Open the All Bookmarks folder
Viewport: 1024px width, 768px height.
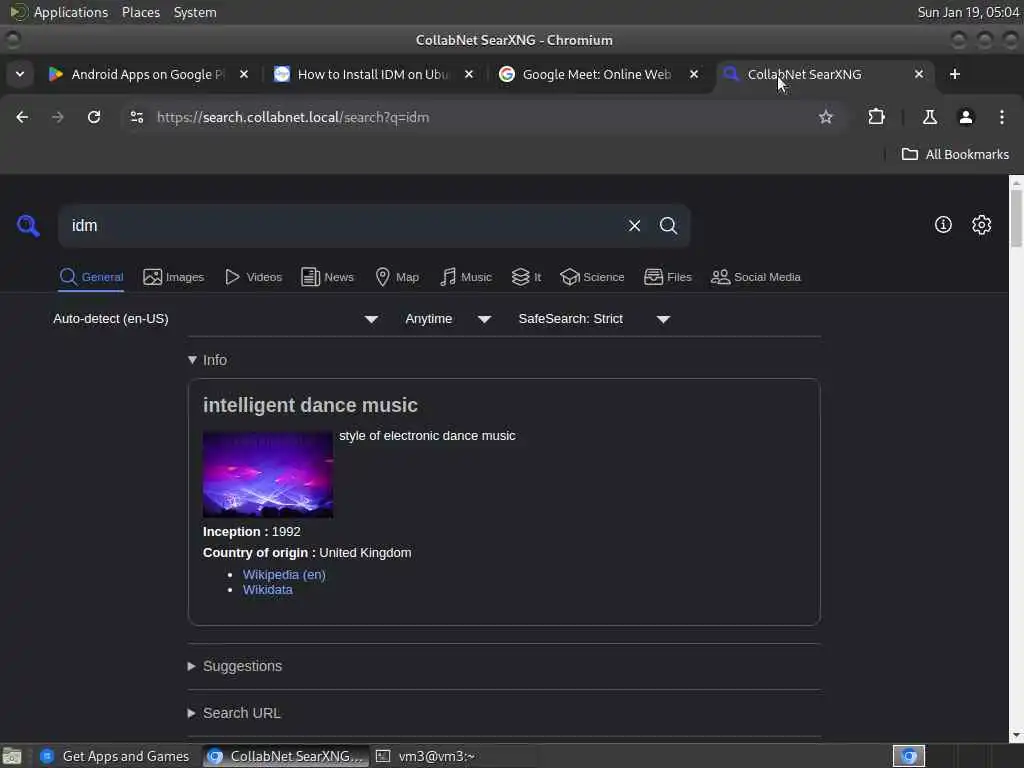tap(955, 154)
